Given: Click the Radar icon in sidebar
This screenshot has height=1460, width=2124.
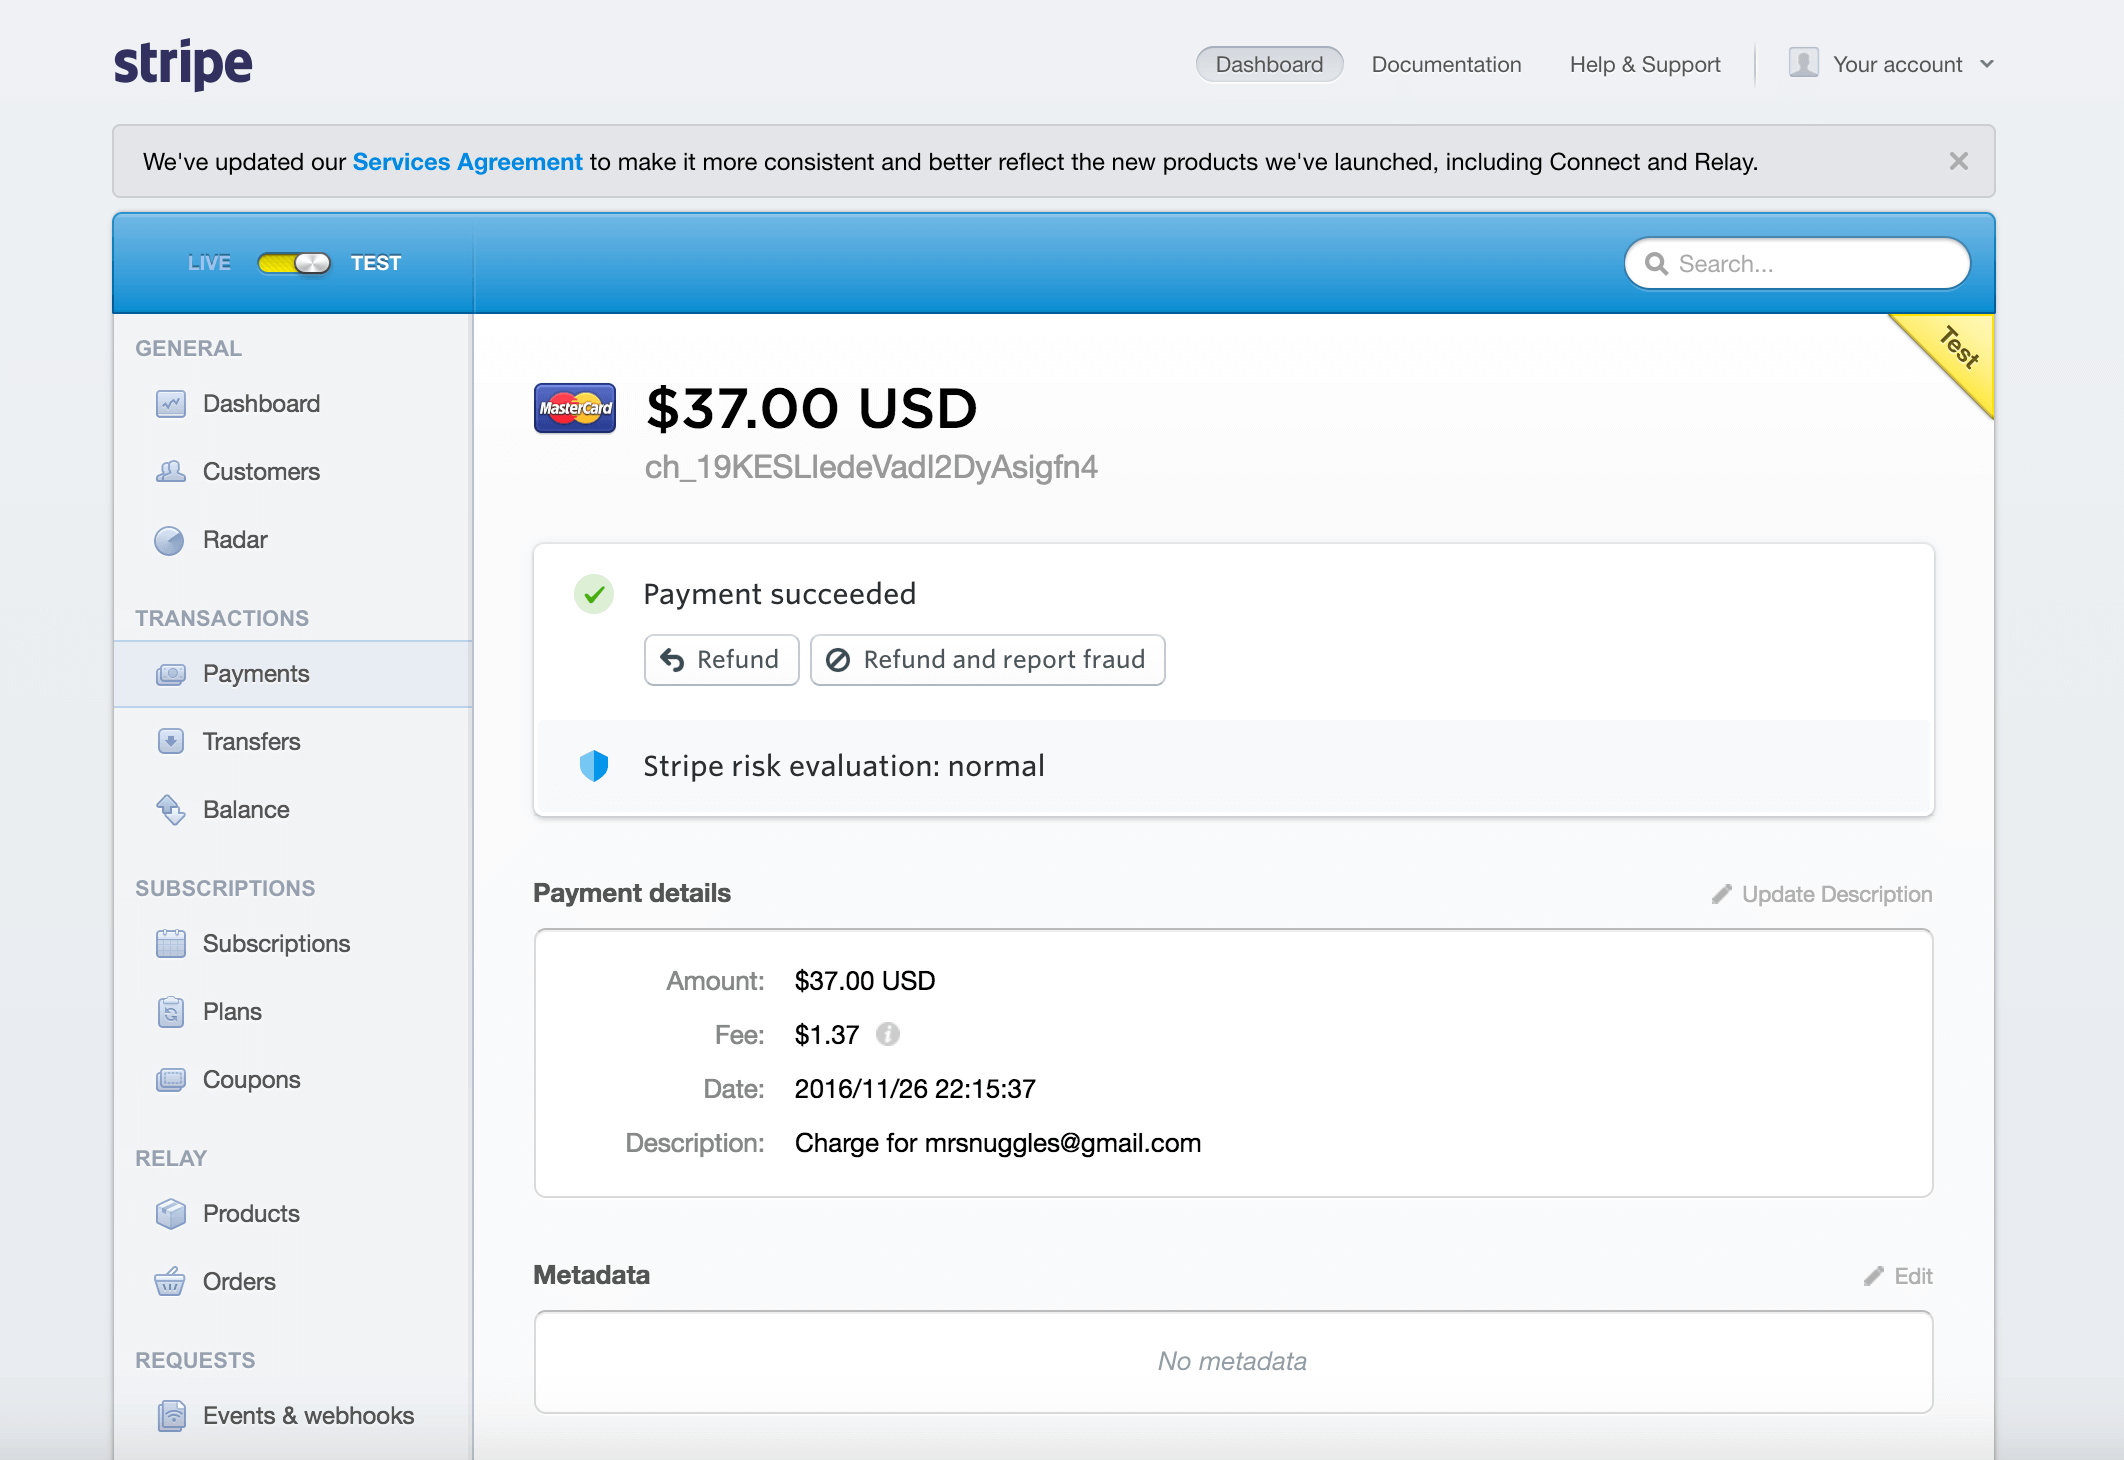Looking at the screenshot, I should point(170,540).
